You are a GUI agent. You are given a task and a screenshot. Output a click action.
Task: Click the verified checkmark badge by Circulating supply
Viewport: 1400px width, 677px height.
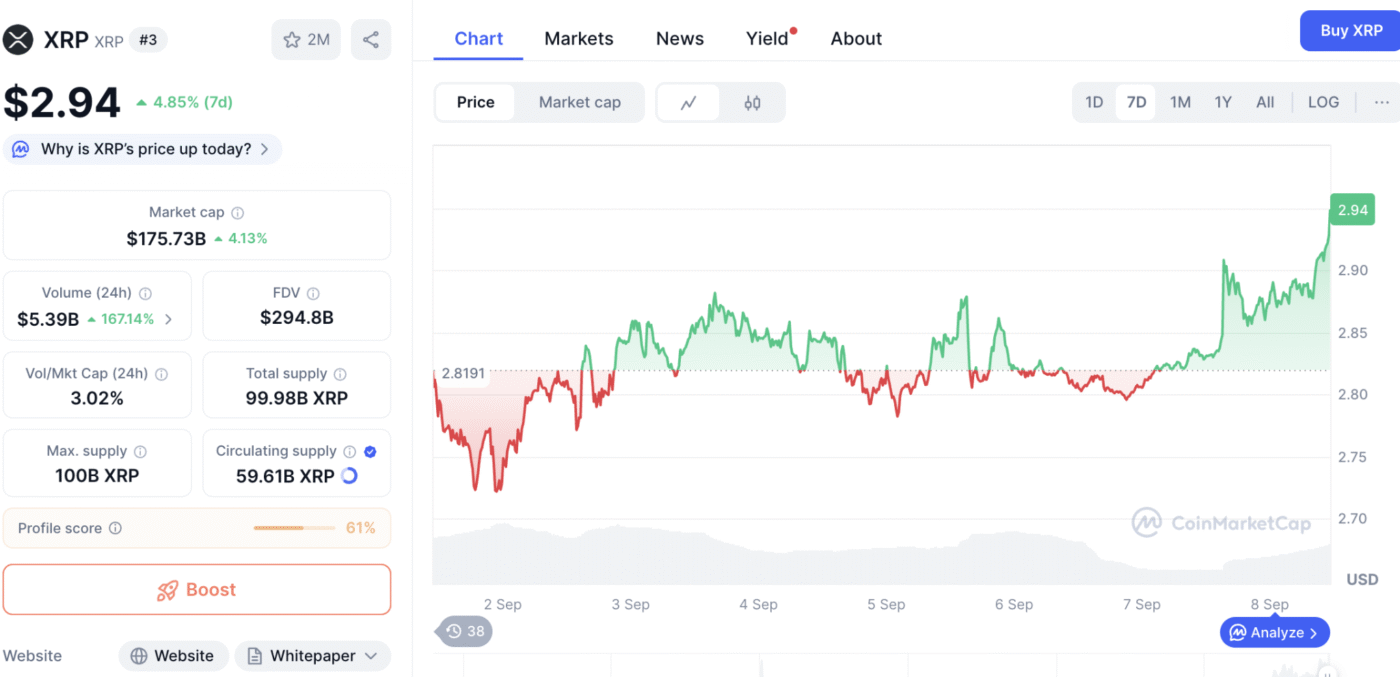click(370, 452)
